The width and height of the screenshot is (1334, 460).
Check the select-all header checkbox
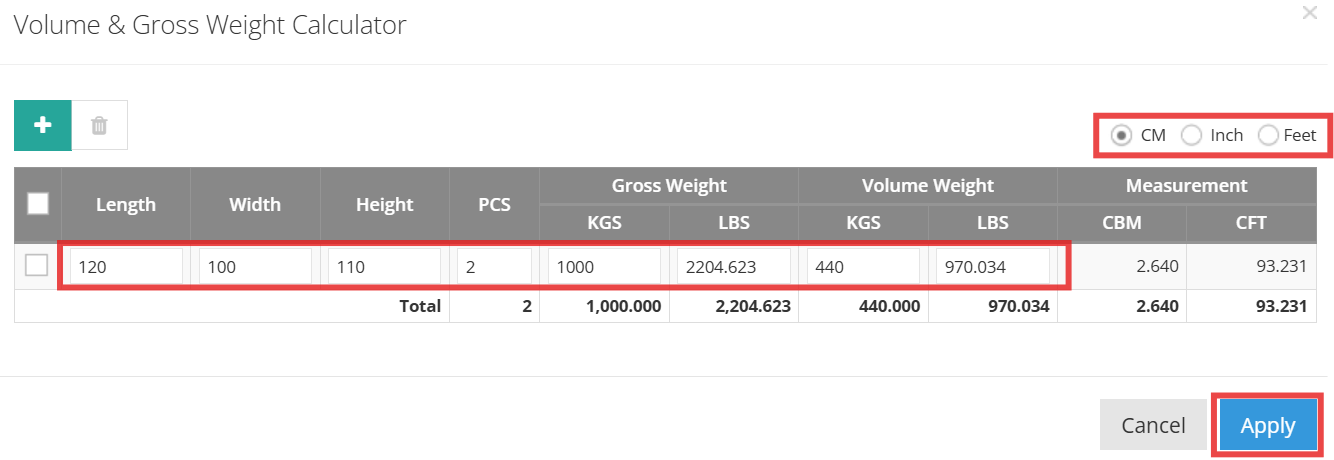click(x=37, y=204)
